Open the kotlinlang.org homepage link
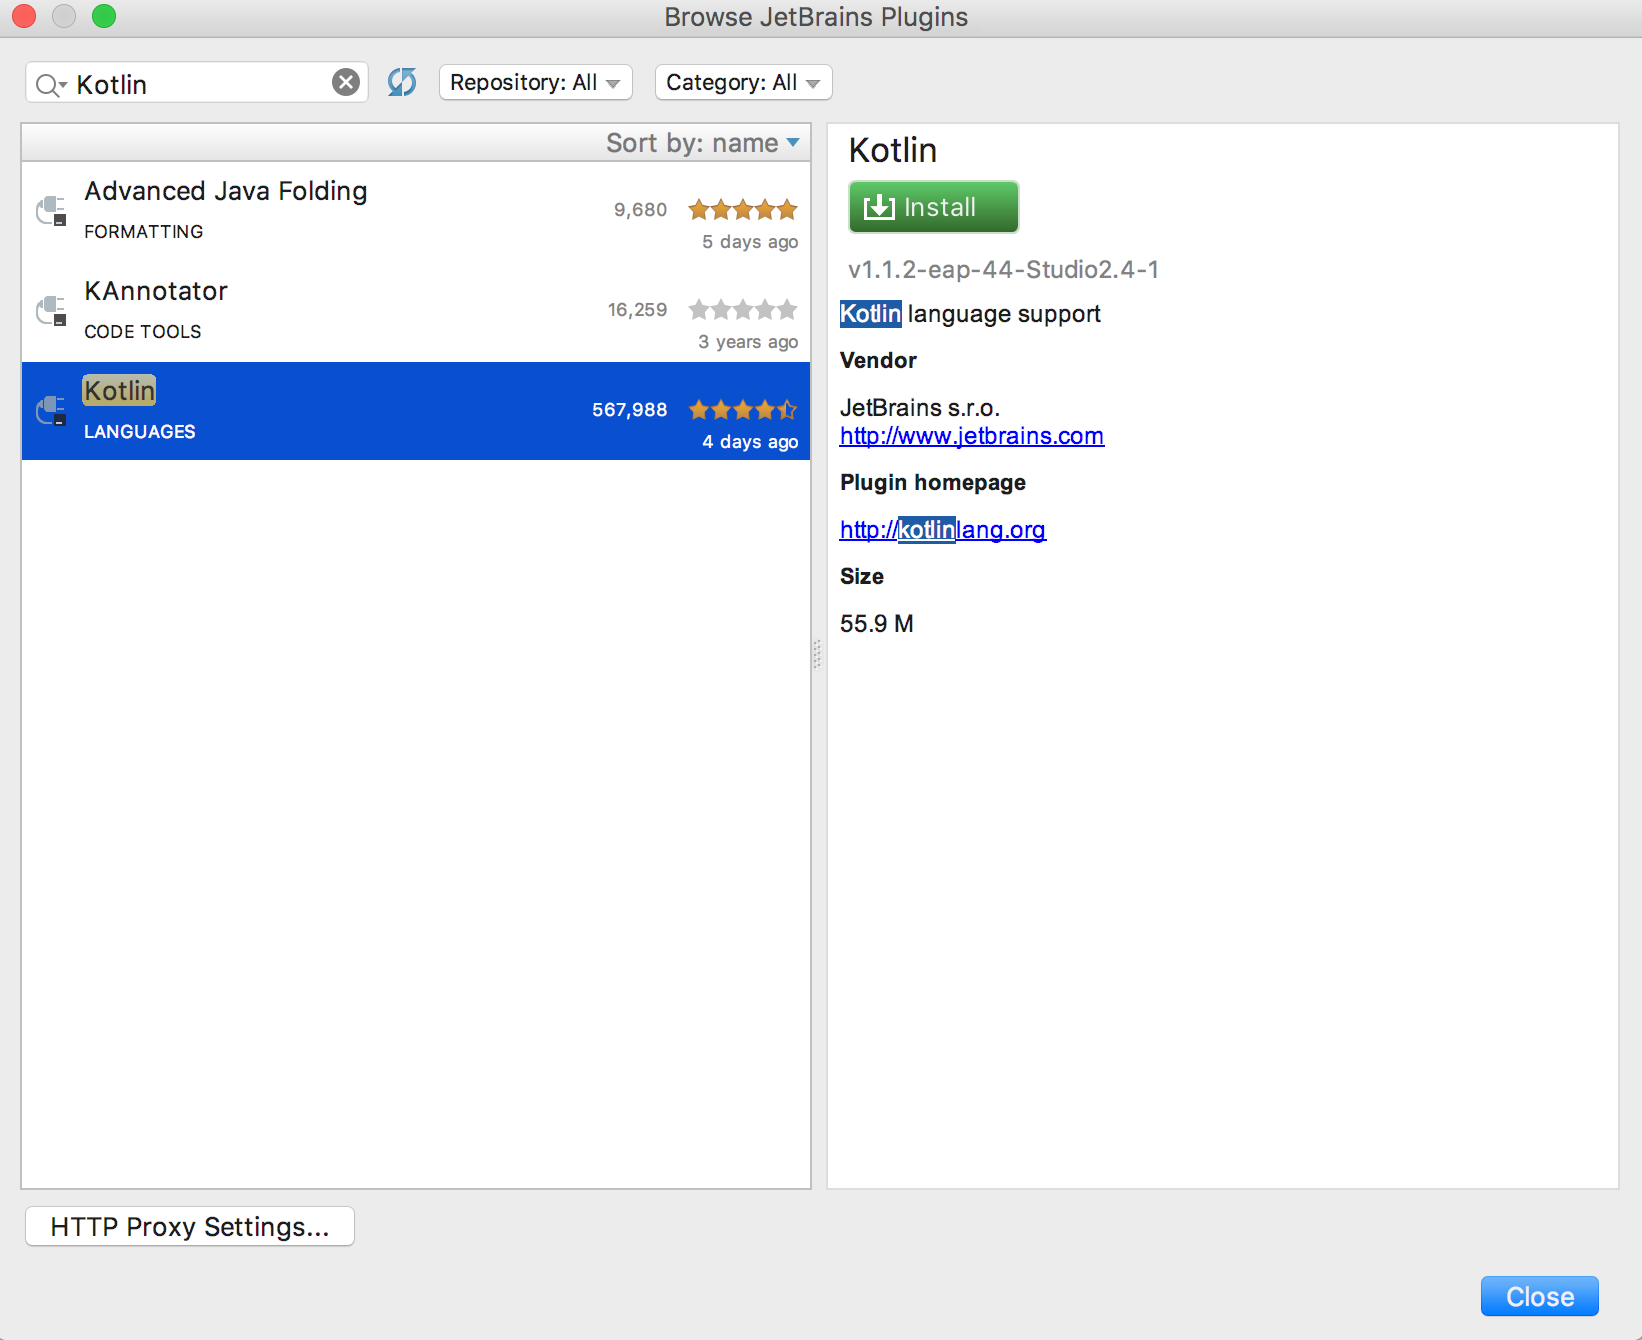 tap(942, 530)
